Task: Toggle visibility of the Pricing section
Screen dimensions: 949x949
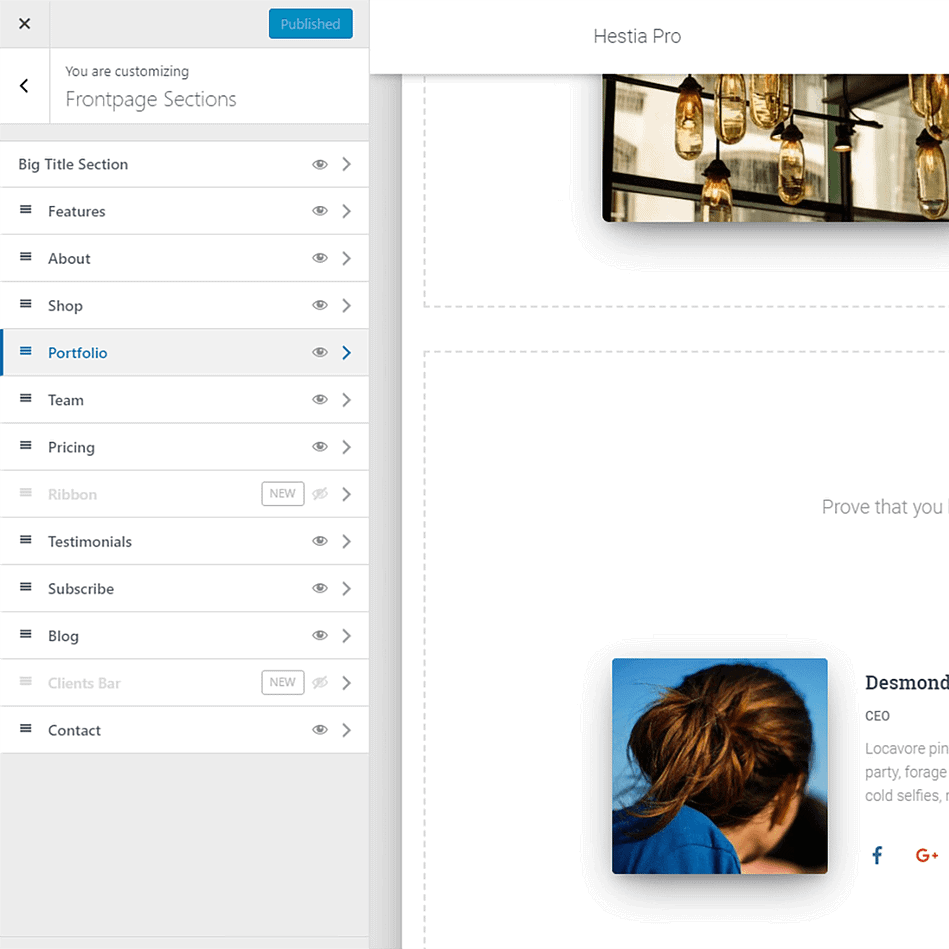Action: click(x=320, y=447)
